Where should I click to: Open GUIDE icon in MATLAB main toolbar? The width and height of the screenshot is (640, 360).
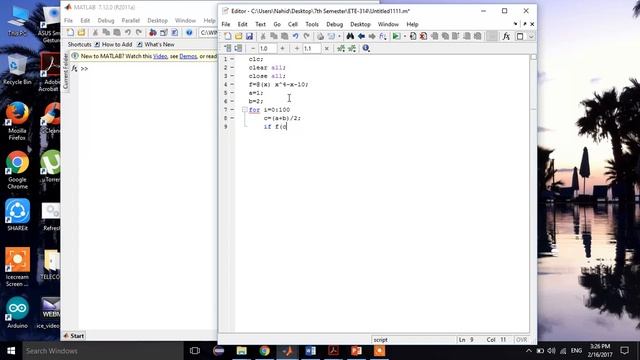(x=164, y=33)
